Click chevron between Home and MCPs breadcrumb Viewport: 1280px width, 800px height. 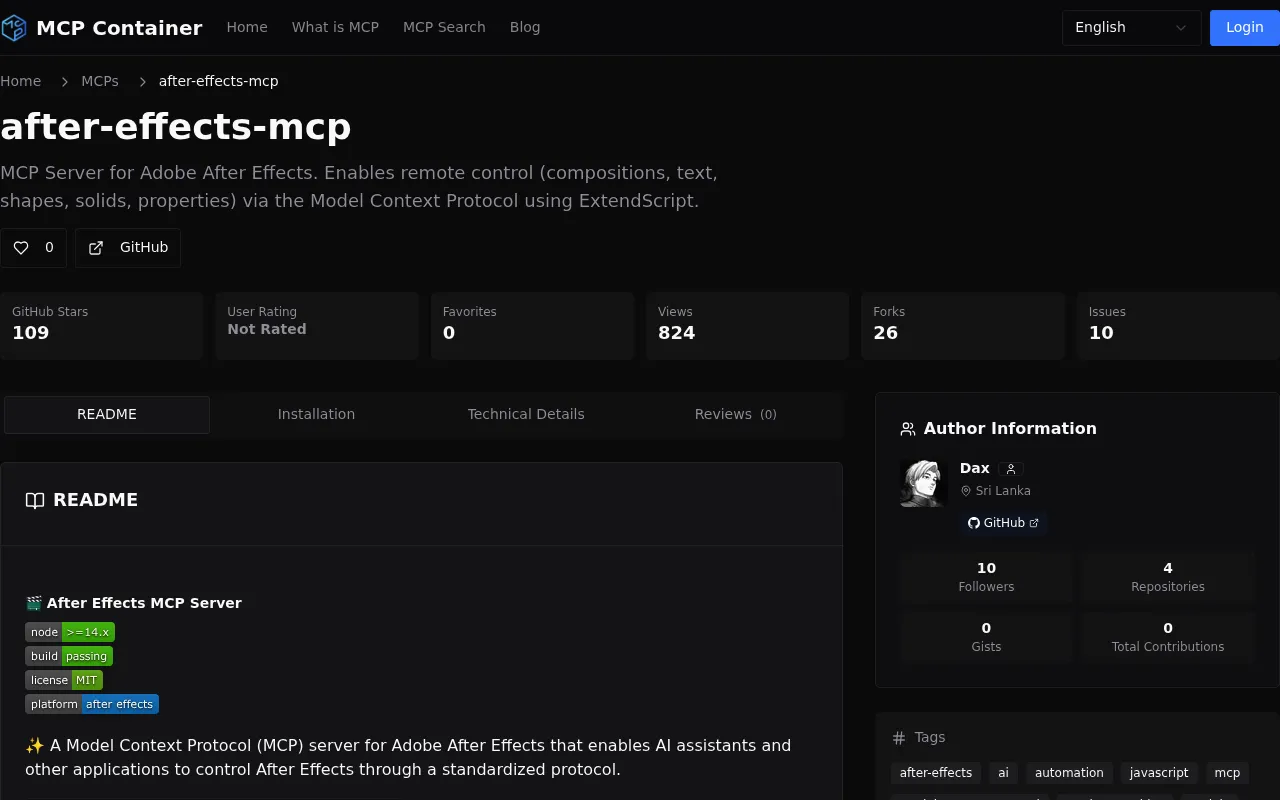[64, 82]
